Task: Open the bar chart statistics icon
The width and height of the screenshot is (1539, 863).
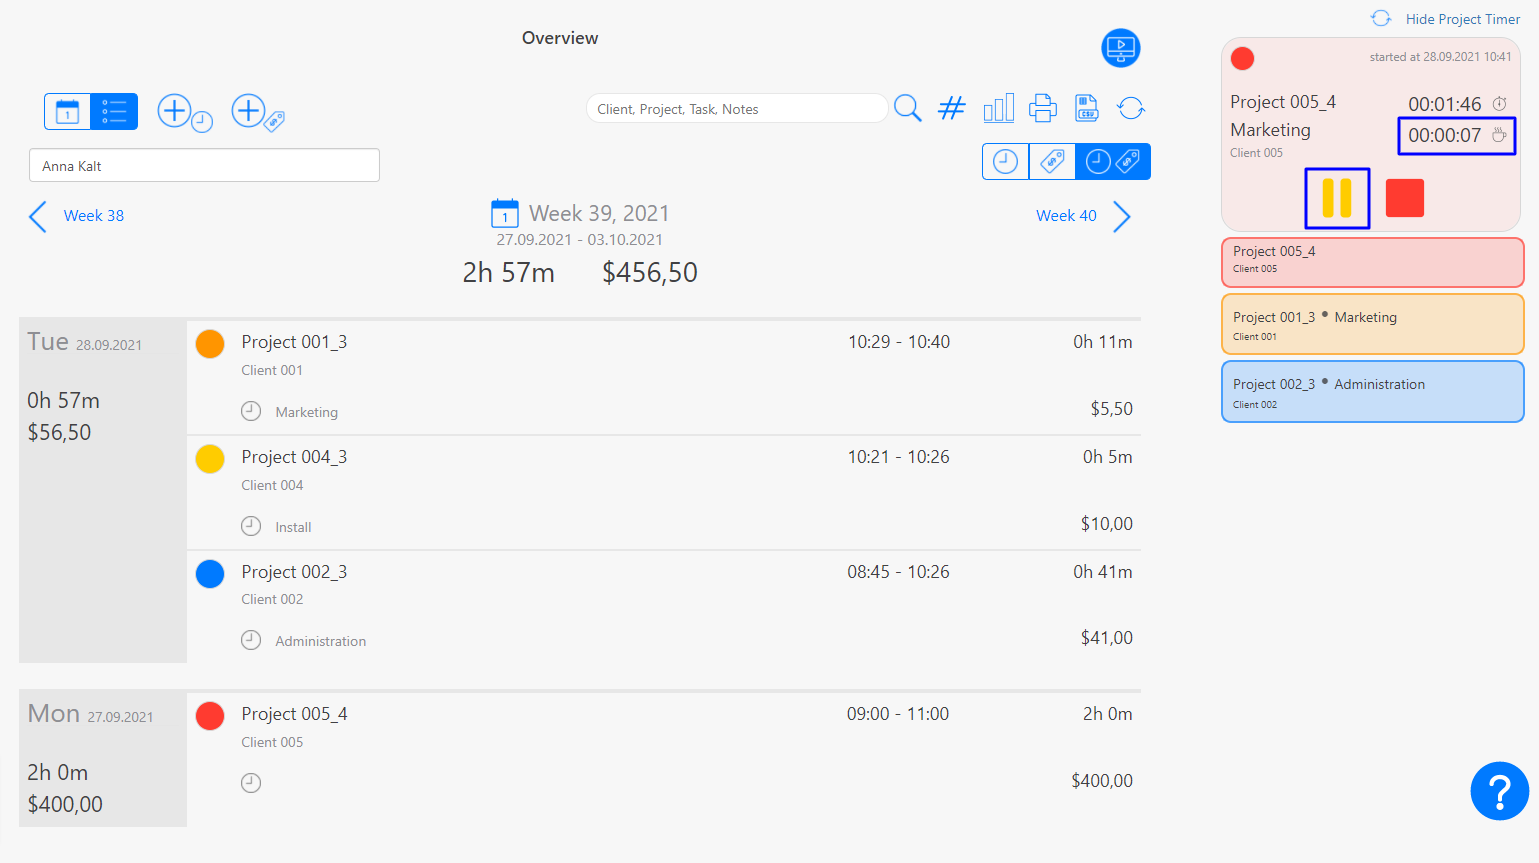Action: click(x=998, y=108)
